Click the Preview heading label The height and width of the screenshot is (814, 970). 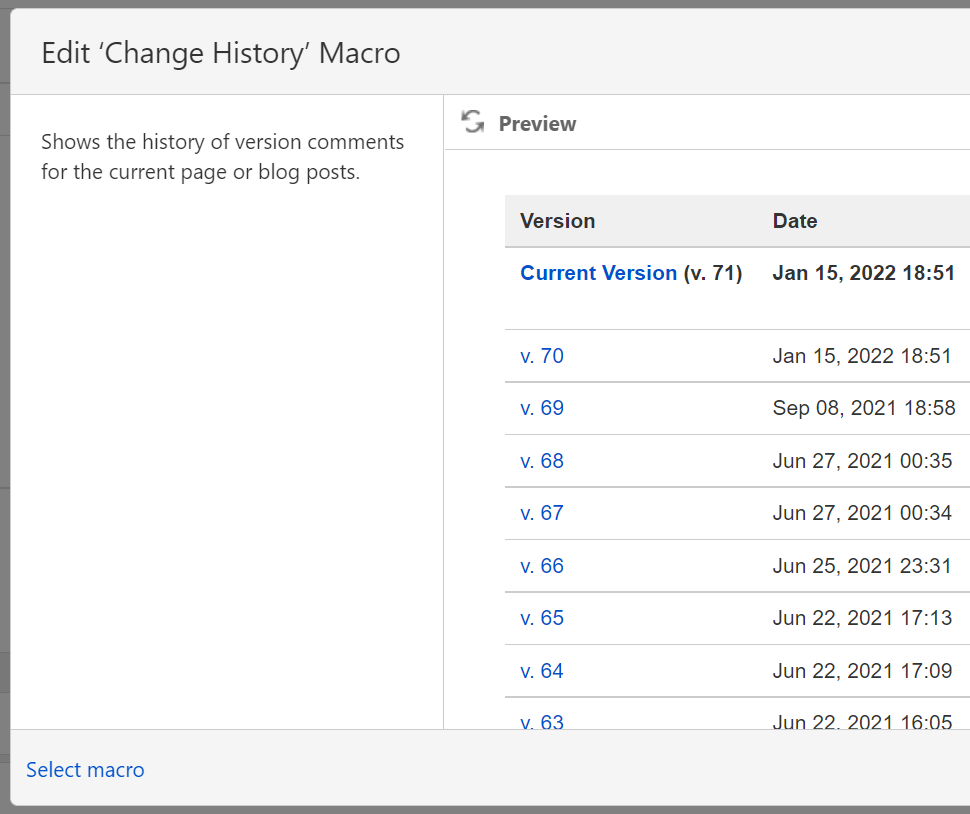pos(537,123)
